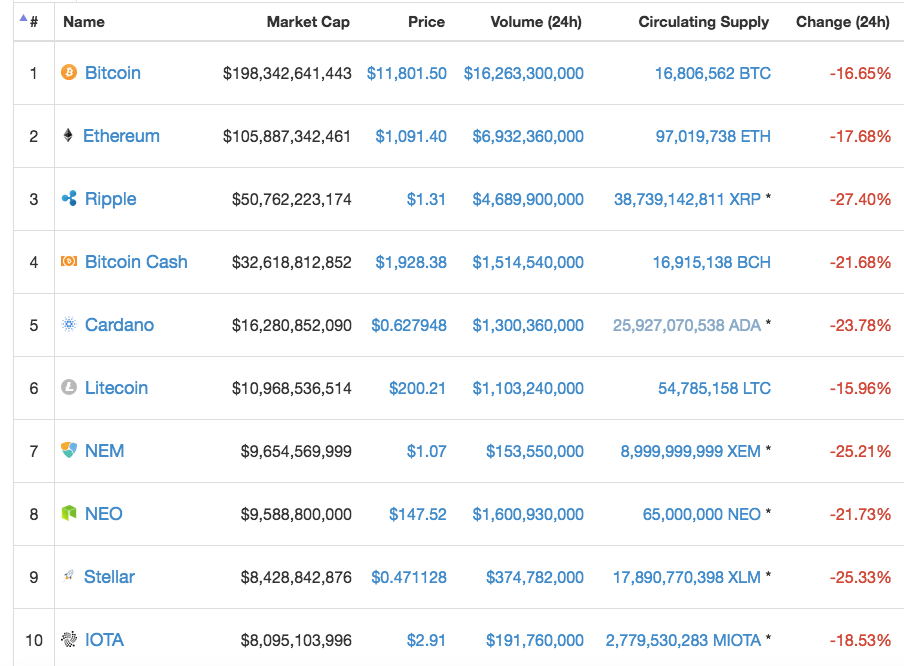
Task: Sort by Circulating Supply column header
Action: point(704,21)
